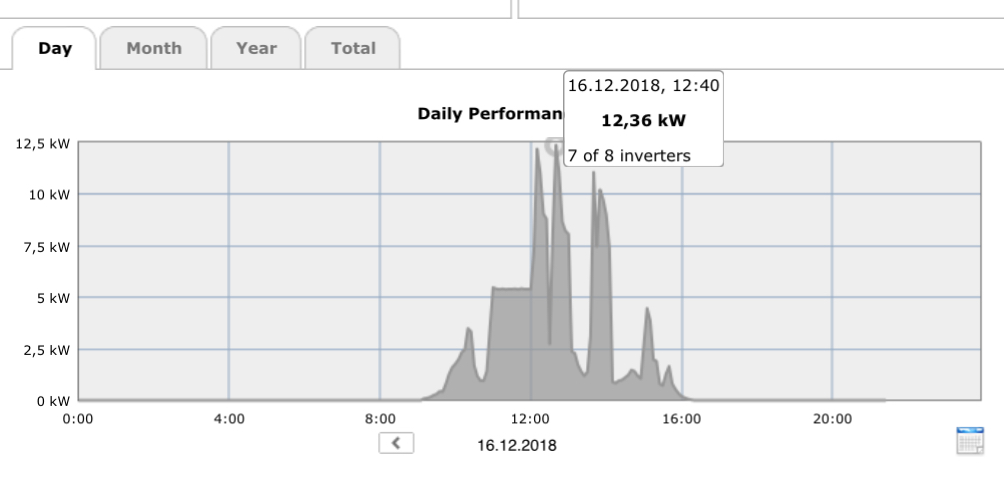
Task: Click the 12,5 kW y-axis label
Action: 43,143
